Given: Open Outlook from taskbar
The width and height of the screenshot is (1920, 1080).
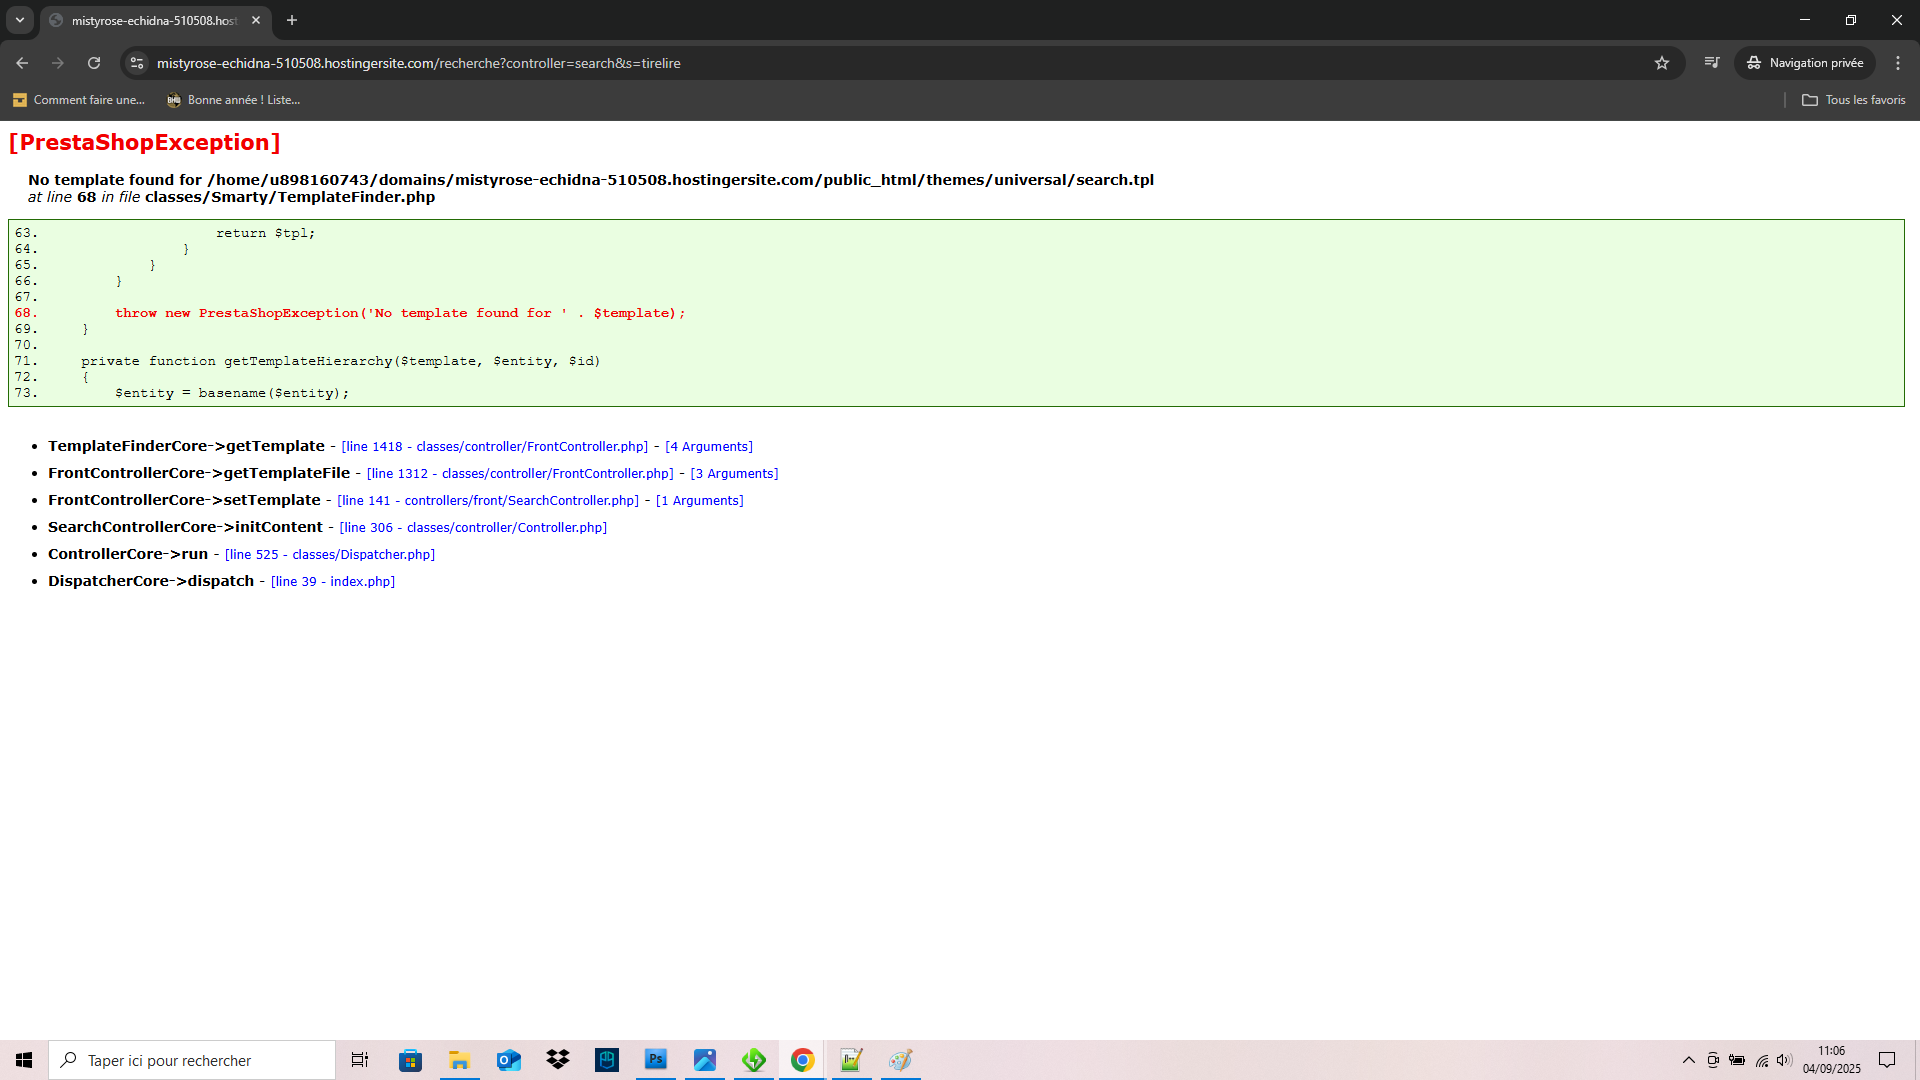Looking at the screenshot, I should 509,1060.
